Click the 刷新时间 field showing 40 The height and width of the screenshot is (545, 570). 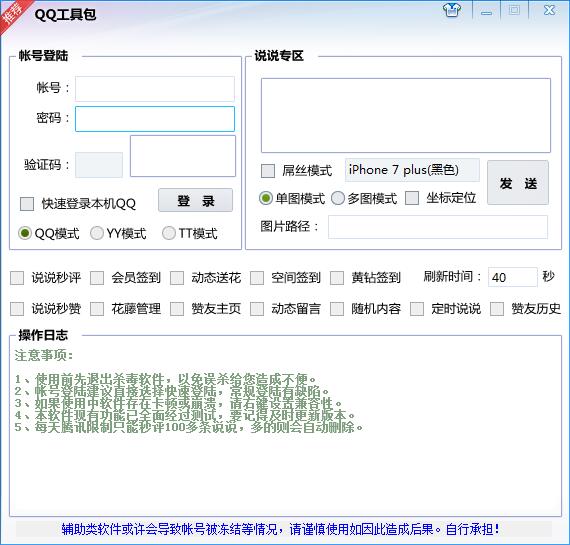point(512,277)
